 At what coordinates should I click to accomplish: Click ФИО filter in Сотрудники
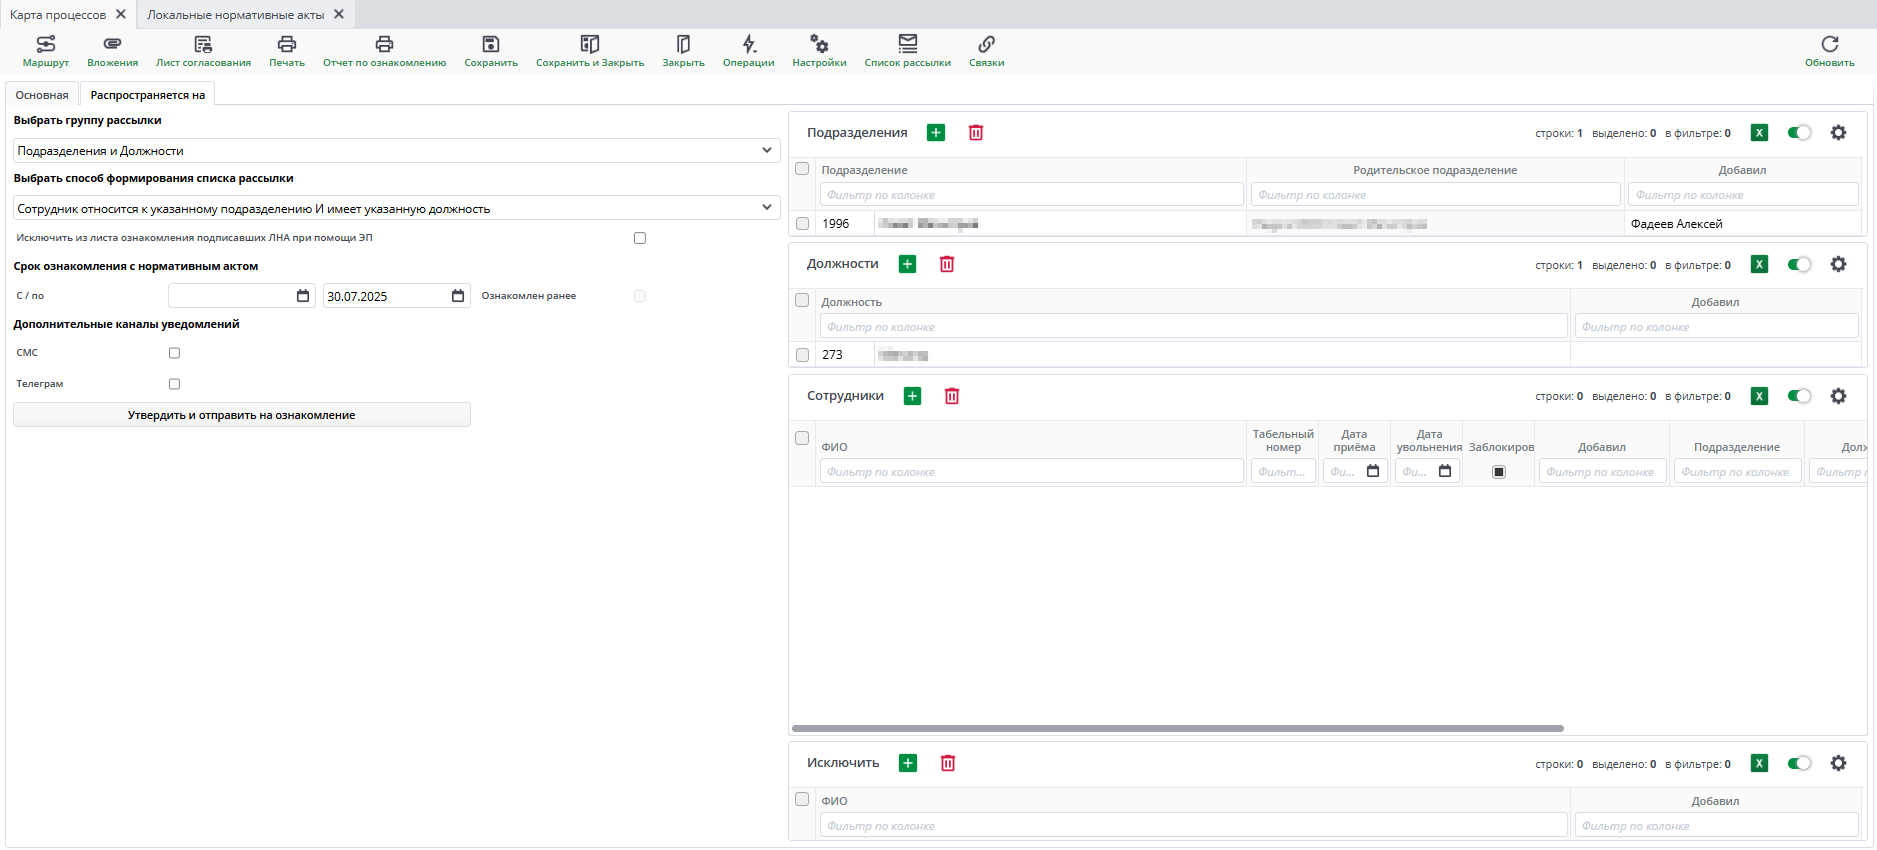tap(1031, 472)
